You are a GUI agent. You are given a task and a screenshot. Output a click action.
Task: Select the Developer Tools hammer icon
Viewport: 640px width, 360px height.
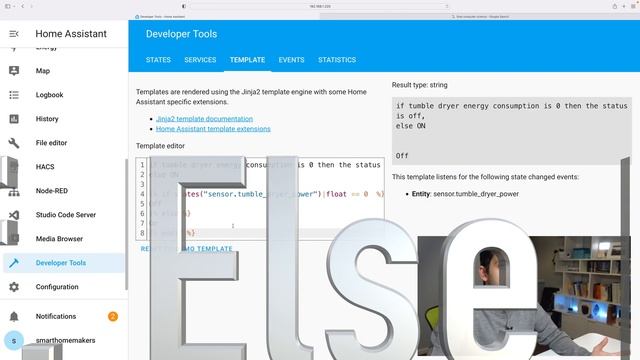(x=14, y=263)
